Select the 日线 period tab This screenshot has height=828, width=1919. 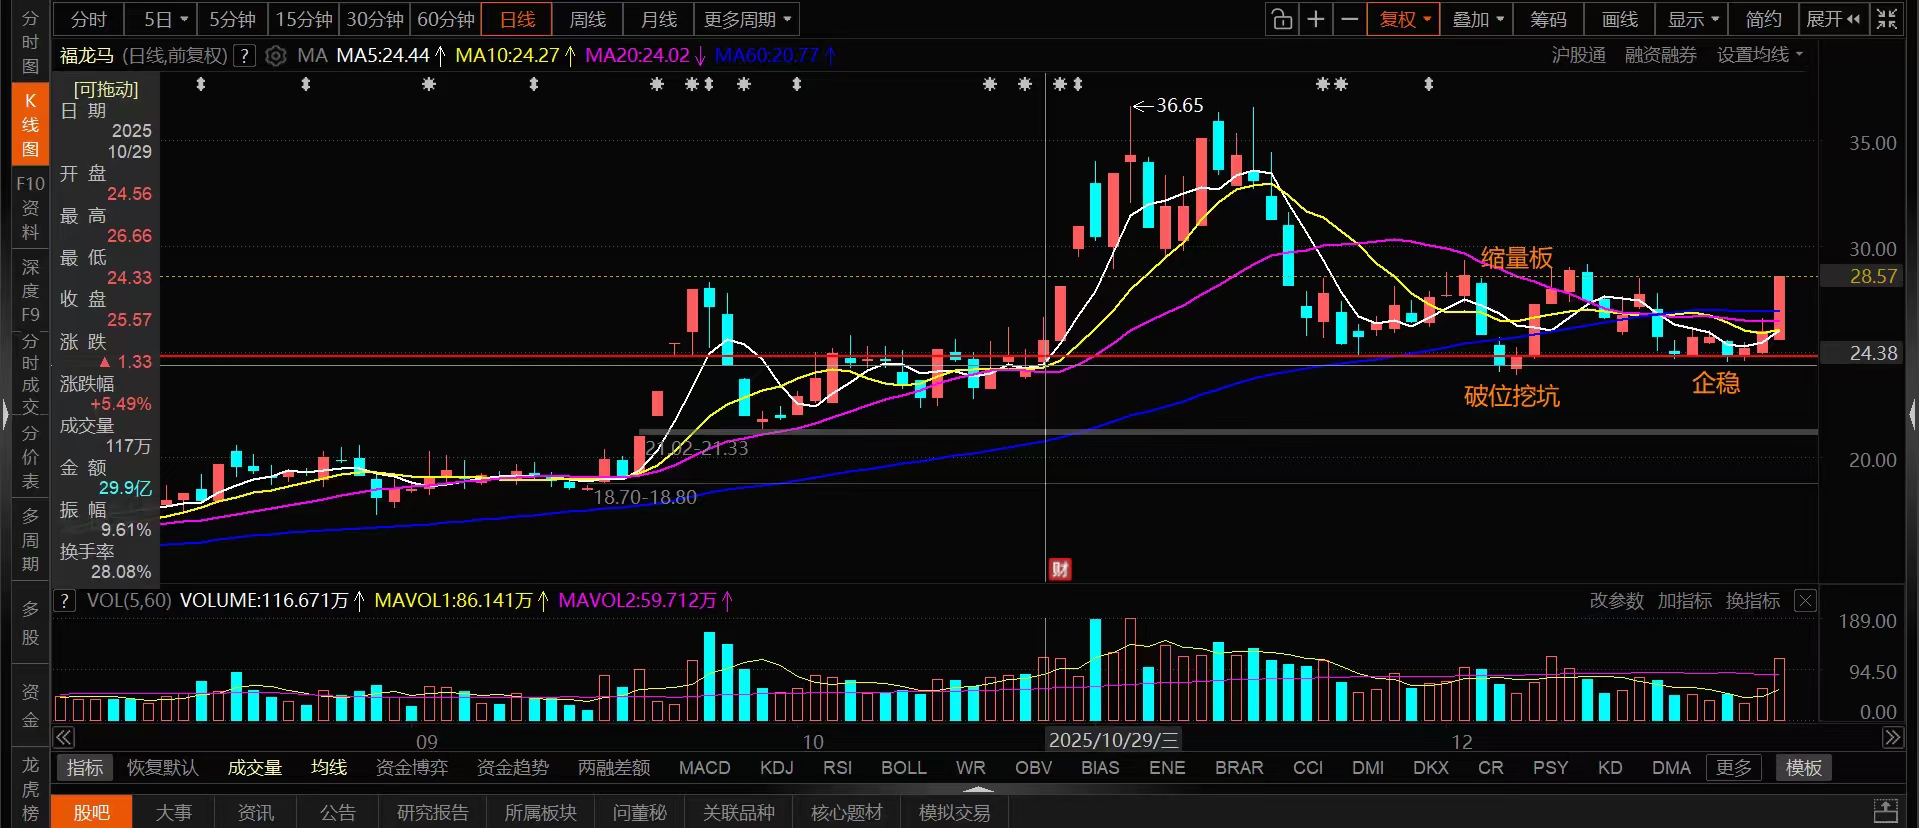[517, 19]
